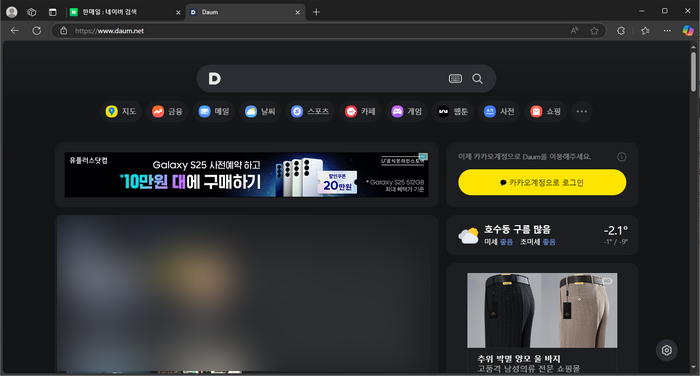View site information lock icon

click(x=64, y=31)
